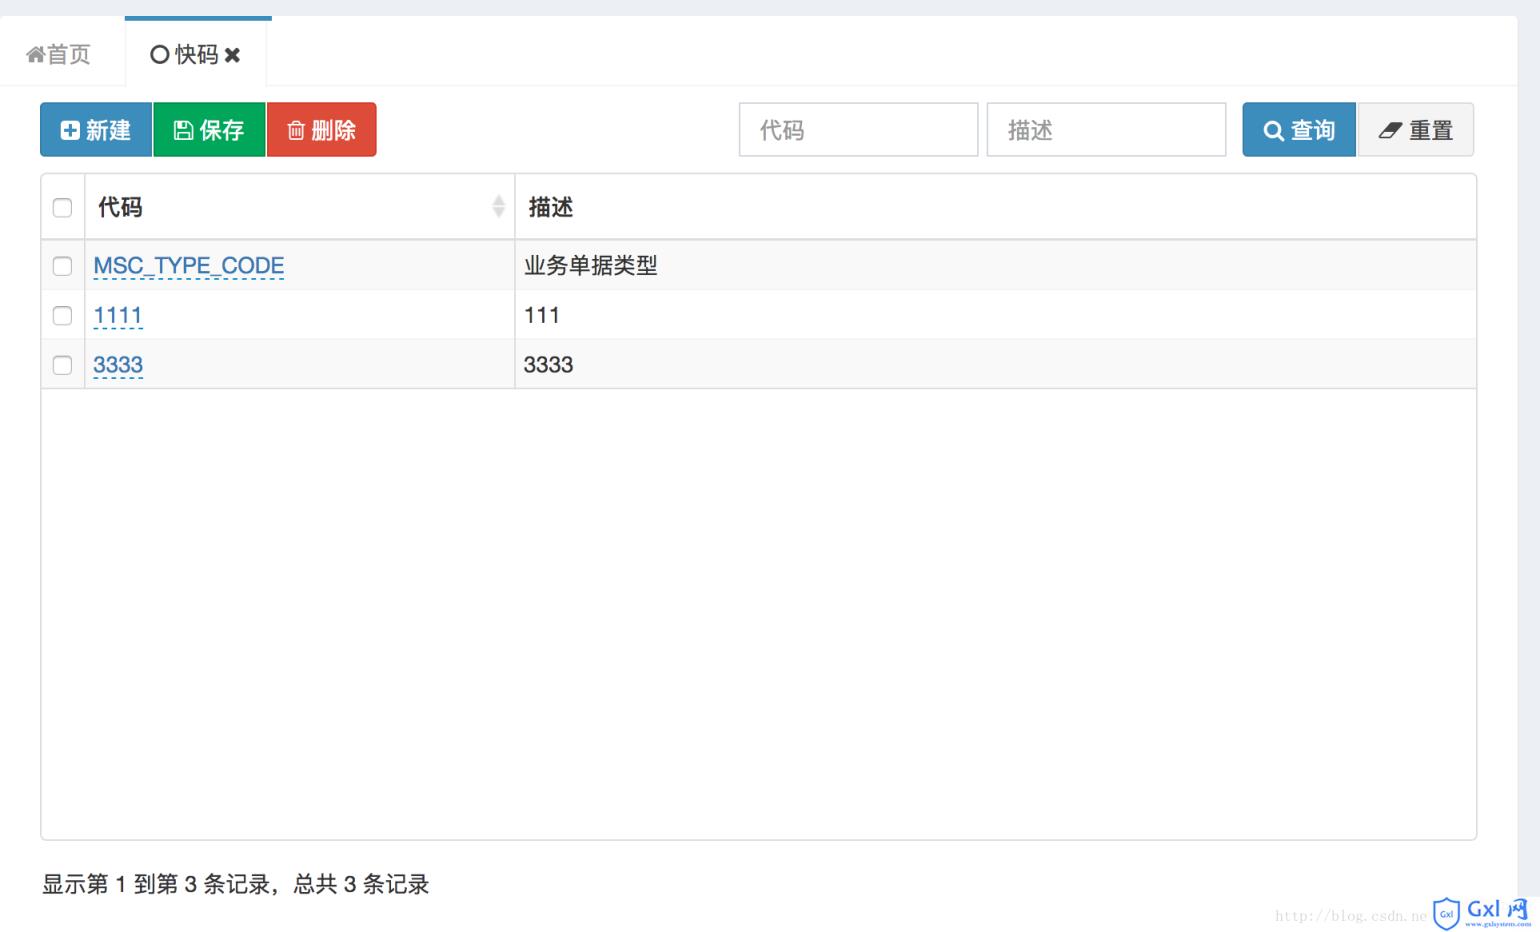This screenshot has width=1540, height=932.
Task: Open the MSC_TYPE_CODE link
Action: click(x=188, y=266)
